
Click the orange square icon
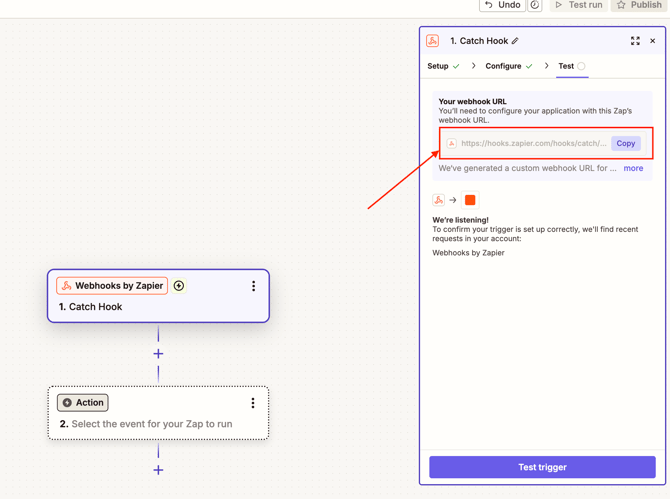coord(470,200)
